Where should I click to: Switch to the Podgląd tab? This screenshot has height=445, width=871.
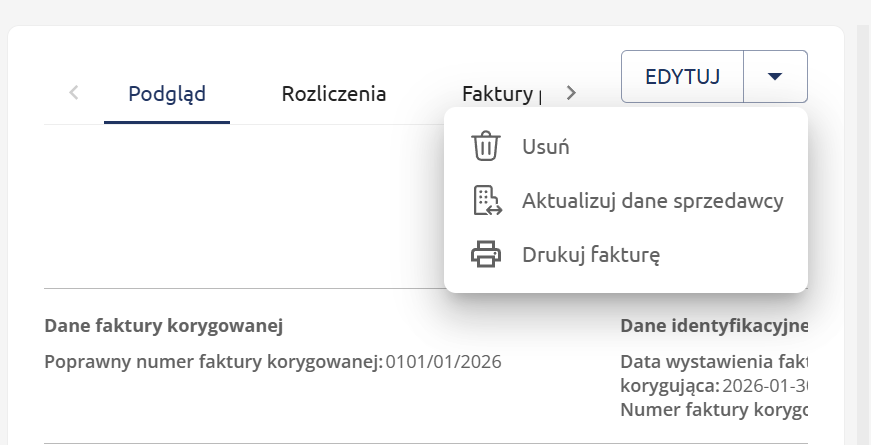click(x=167, y=95)
